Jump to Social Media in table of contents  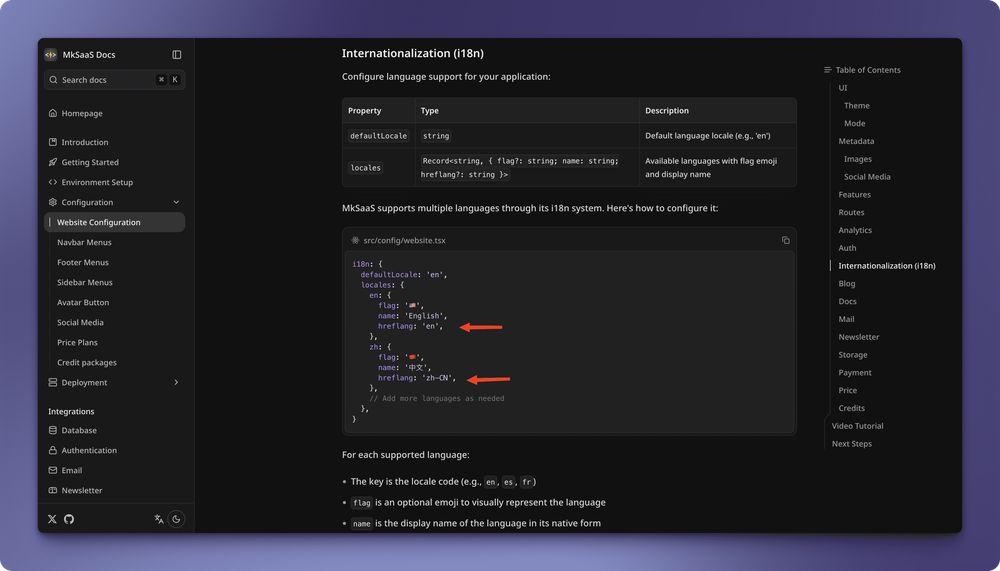(867, 177)
